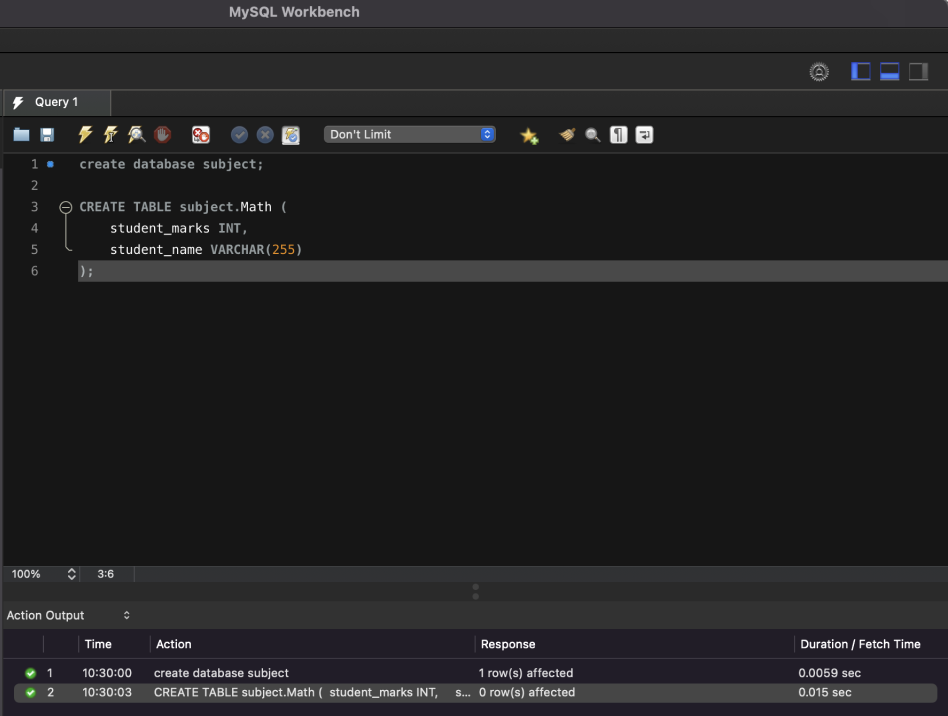Switch to the Query 1 tab
The width and height of the screenshot is (948, 716).
(x=55, y=101)
